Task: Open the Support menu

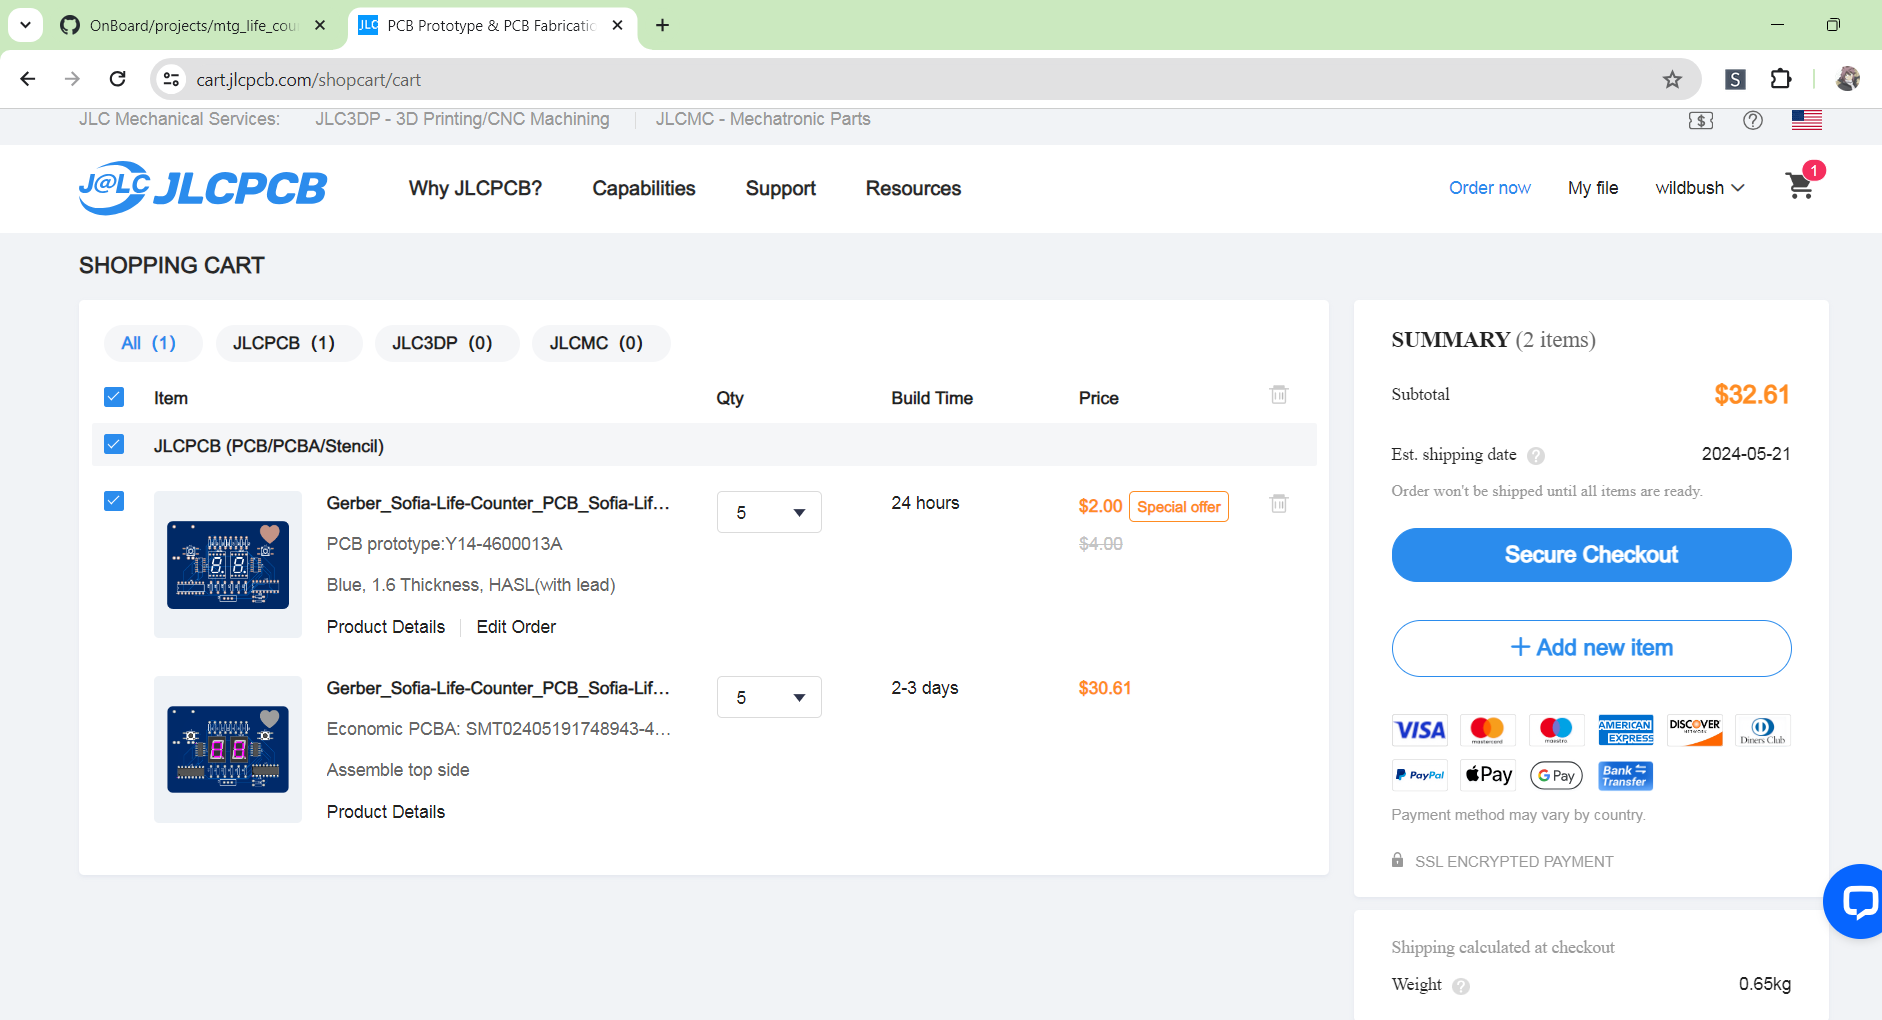Action: (781, 188)
